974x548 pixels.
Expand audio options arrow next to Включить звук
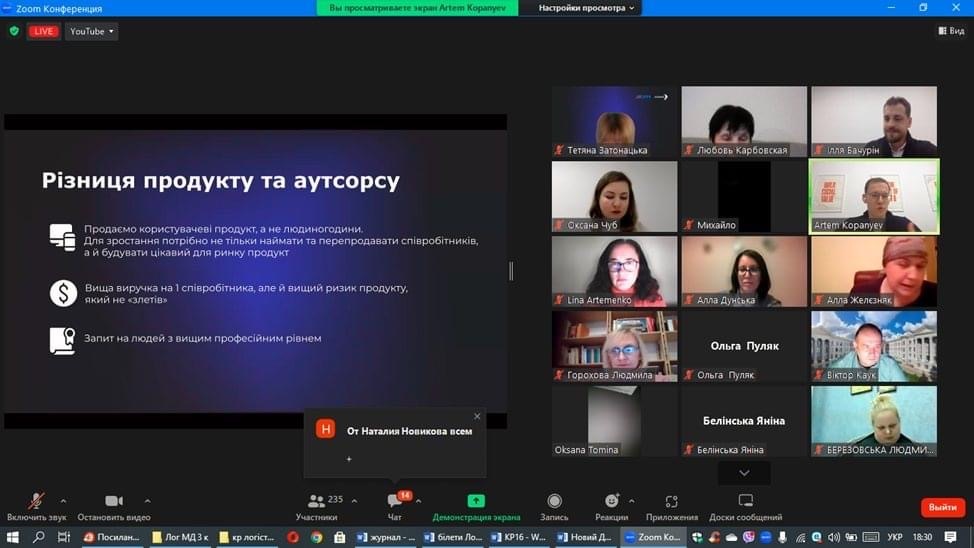point(63,501)
